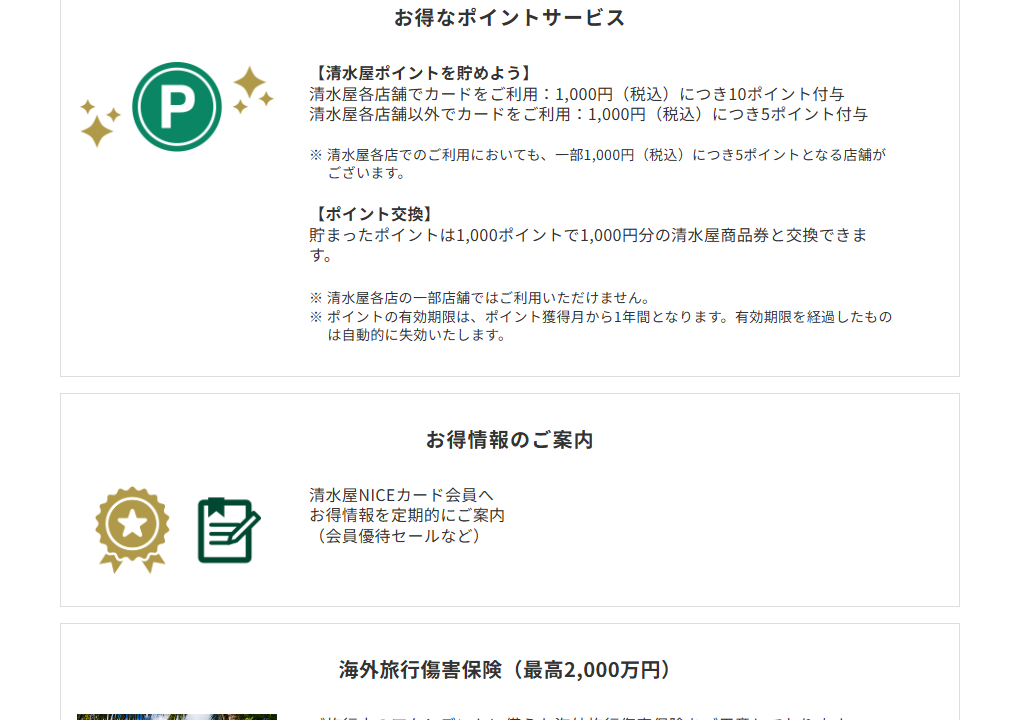Click the note about ポイントの有効期限
Image resolution: width=1020 pixels, height=720 pixels.
click(601, 326)
